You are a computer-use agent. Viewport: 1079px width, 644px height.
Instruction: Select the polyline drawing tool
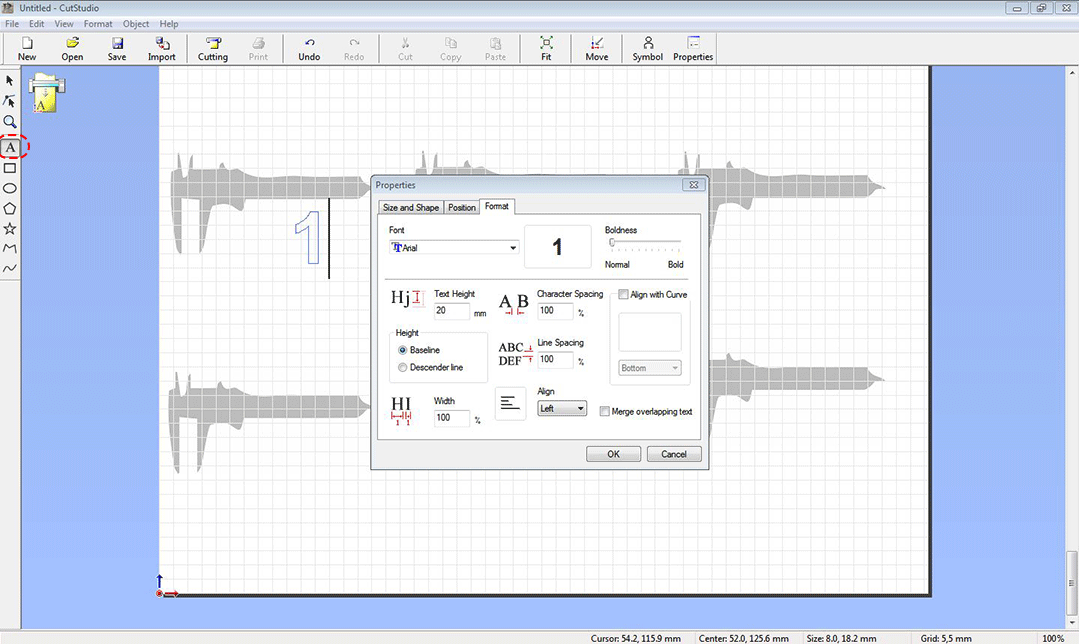10,248
